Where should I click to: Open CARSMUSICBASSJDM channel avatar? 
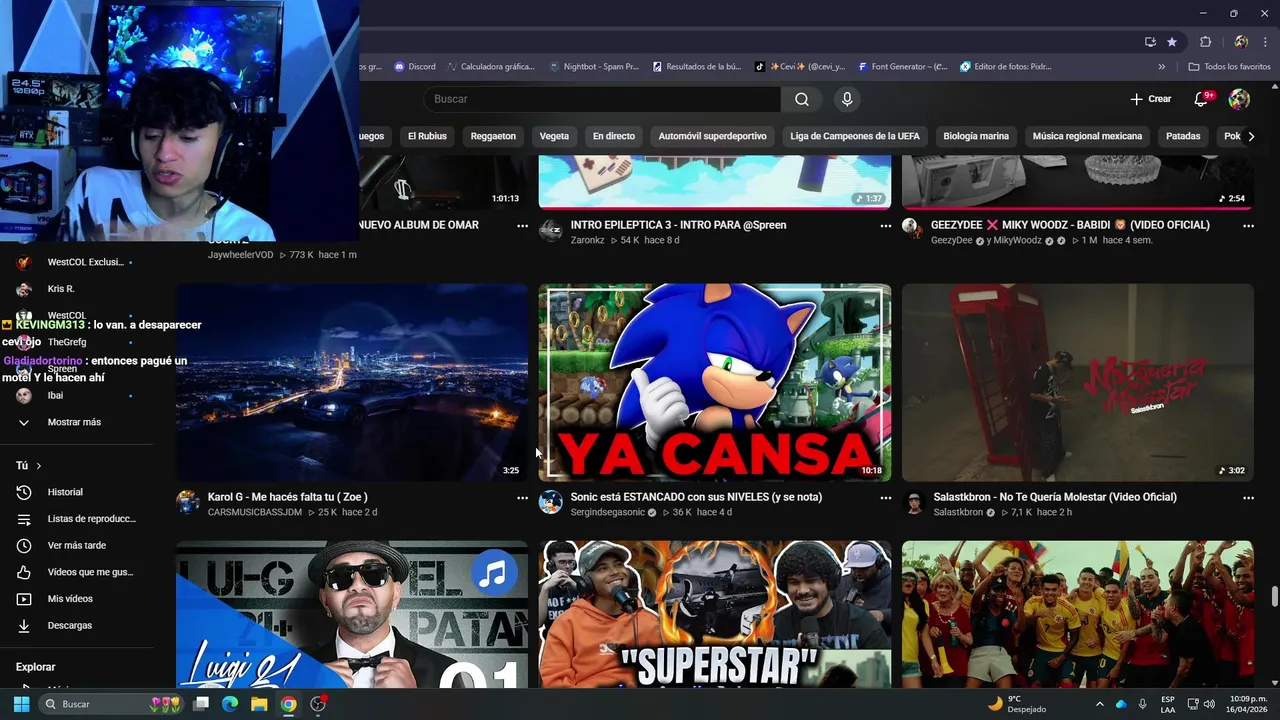188,502
